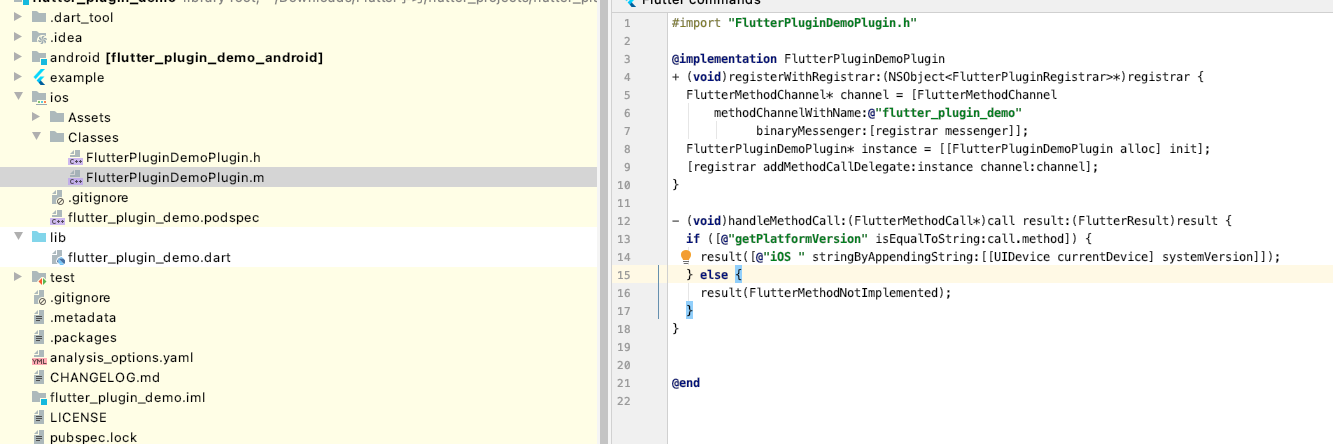This screenshot has width=1333, height=444.
Task: Click the ios .gitignore file icon
Action: [x=58, y=197]
